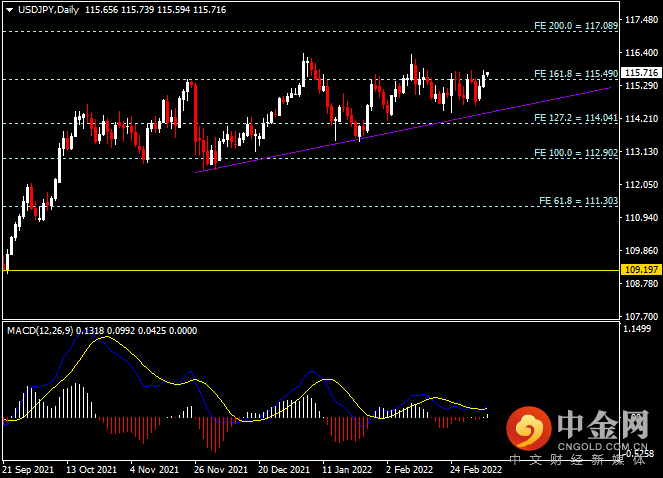Image resolution: width=663 pixels, height=478 pixels.
Task: Select the purple ascending trendline
Action: (x=403, y=130)
